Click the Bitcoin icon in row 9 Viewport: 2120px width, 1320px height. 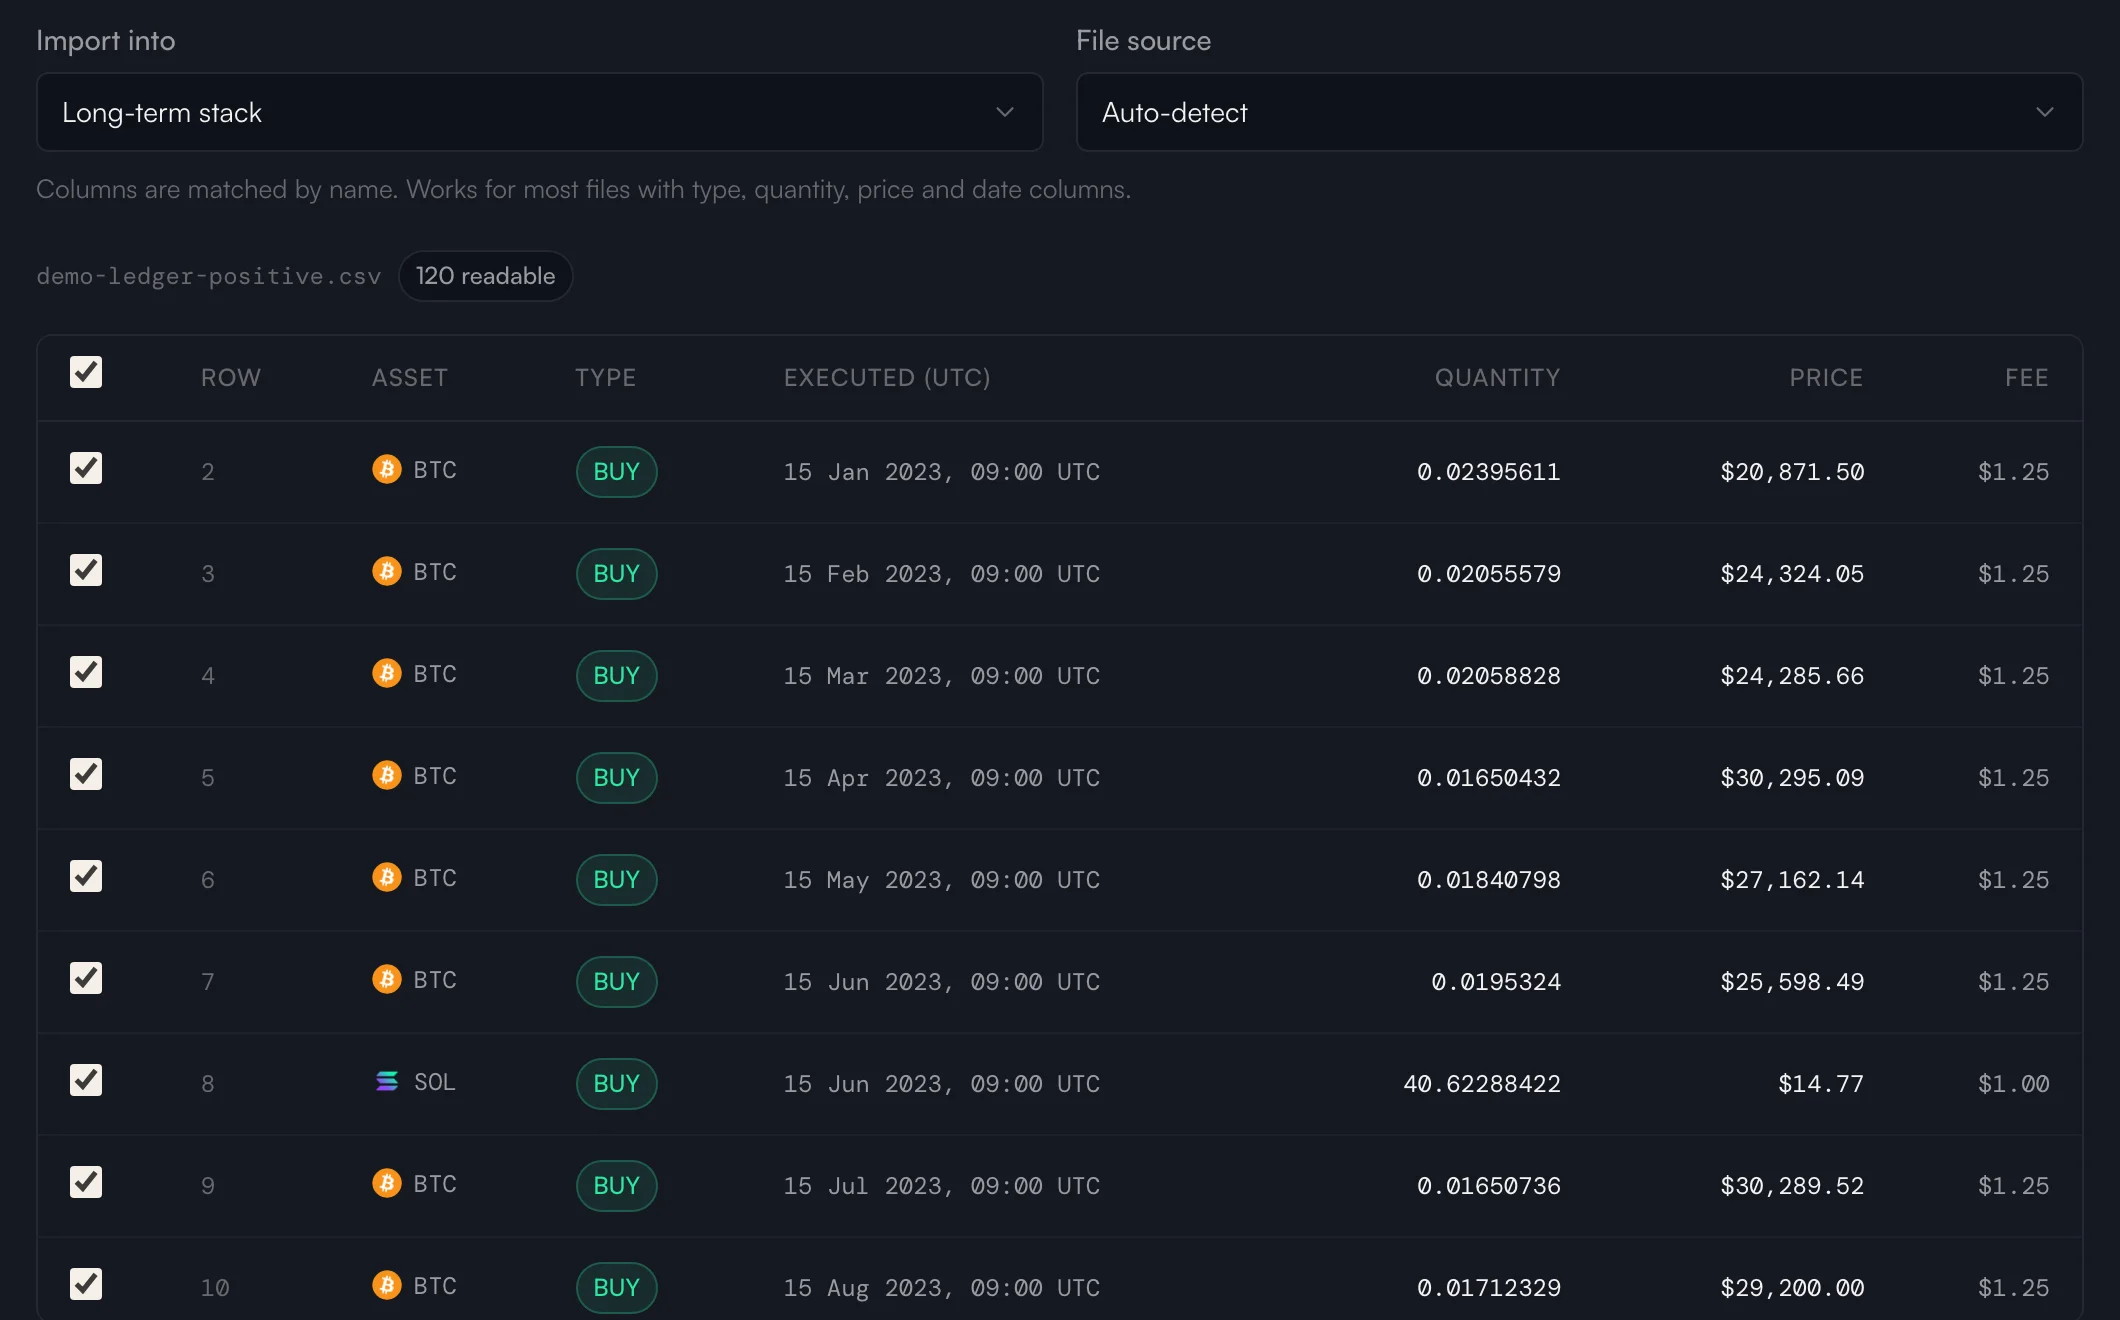[x=387, y=1183]
